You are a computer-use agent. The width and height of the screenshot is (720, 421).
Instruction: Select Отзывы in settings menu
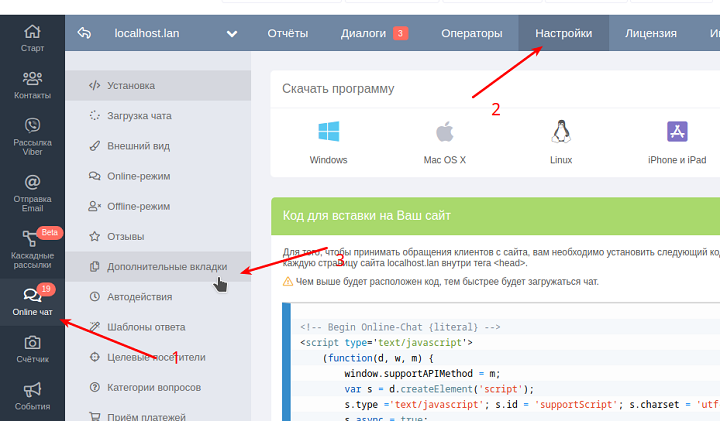(158, 236)
